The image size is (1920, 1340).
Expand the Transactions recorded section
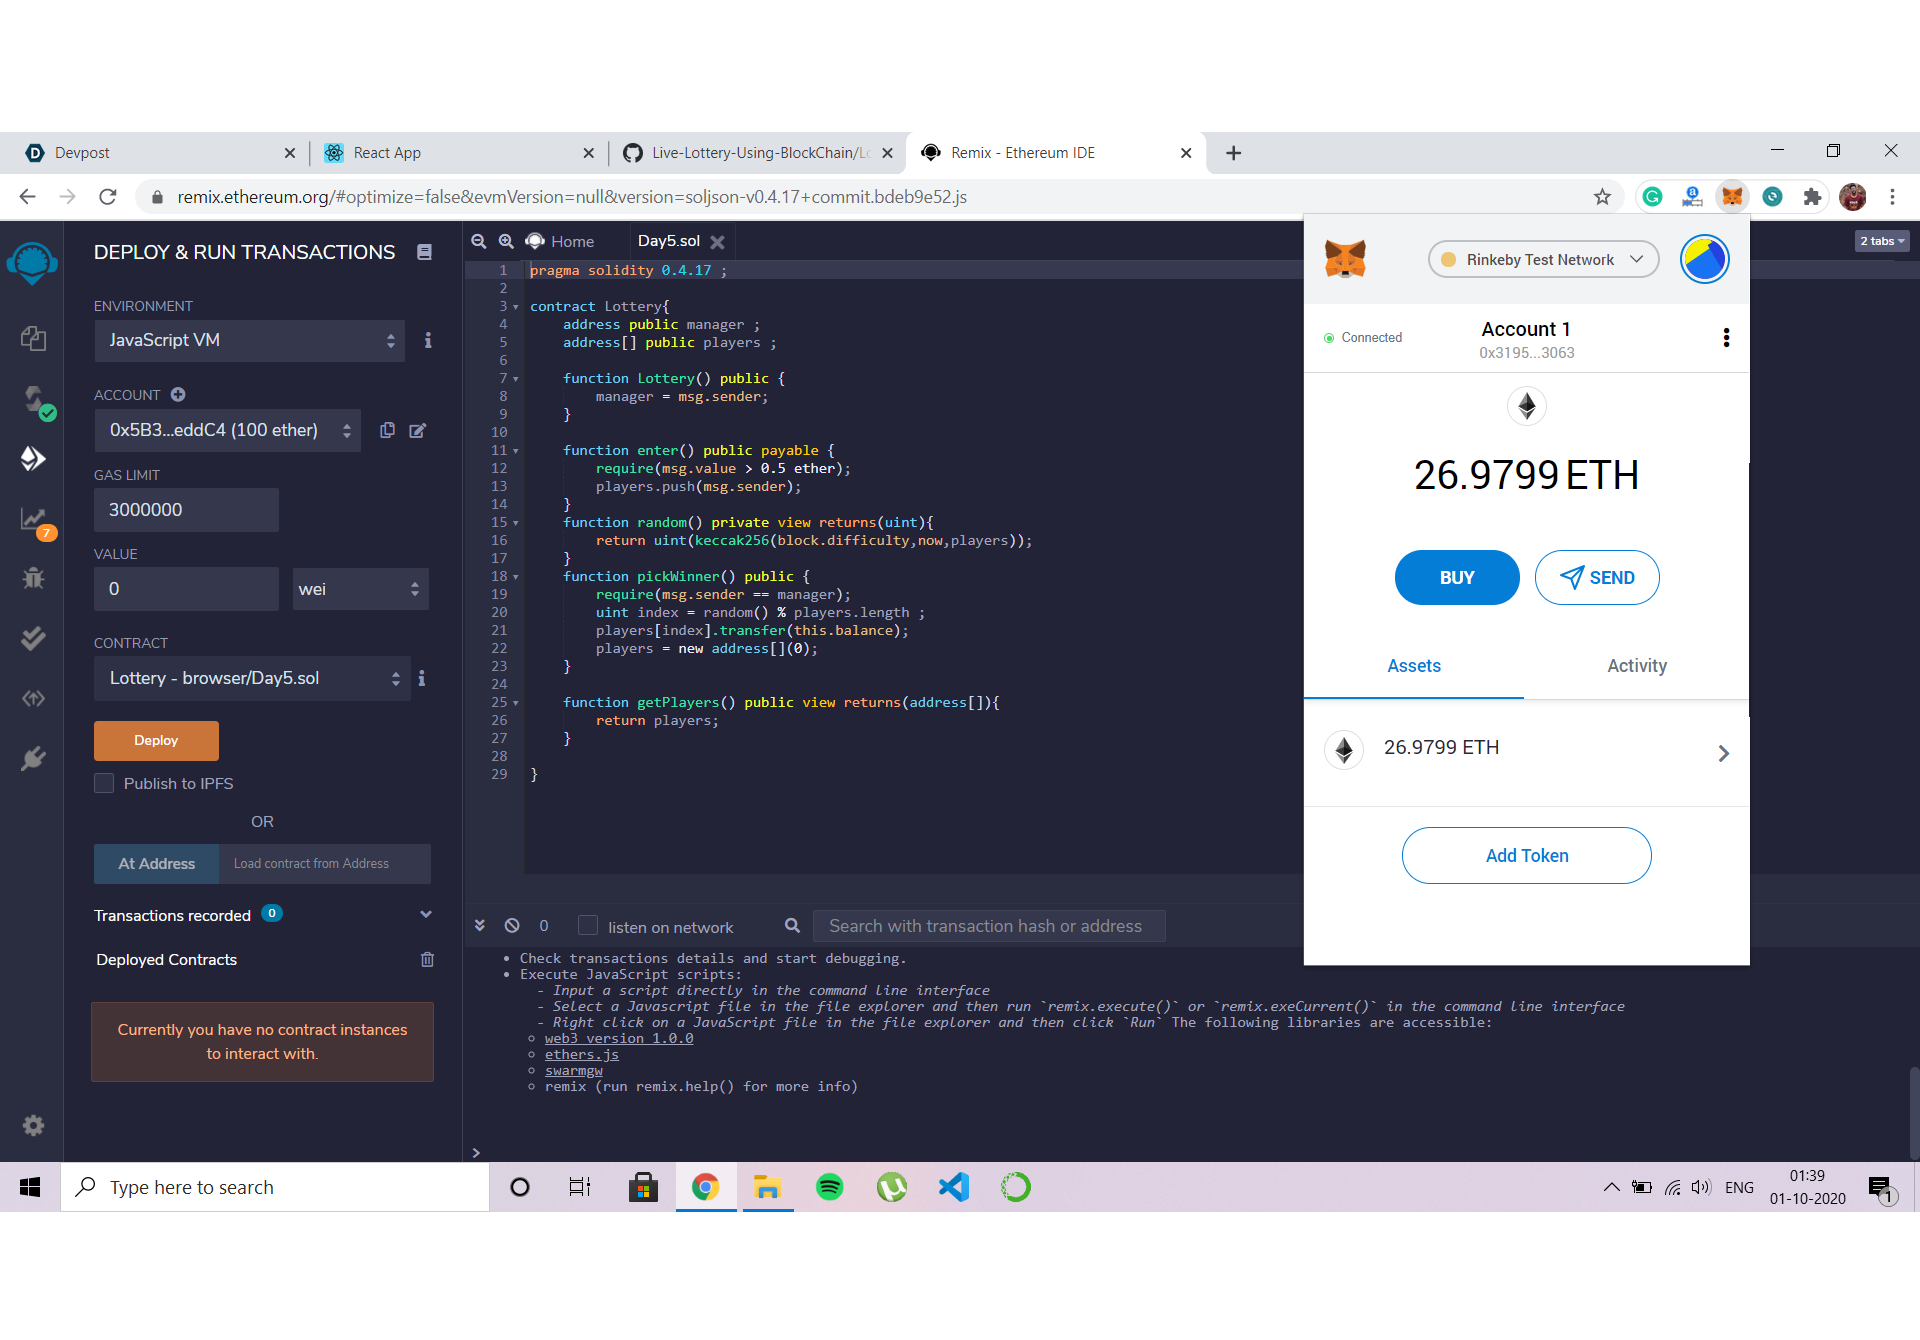pyautogui.click(x=426, y=914)
